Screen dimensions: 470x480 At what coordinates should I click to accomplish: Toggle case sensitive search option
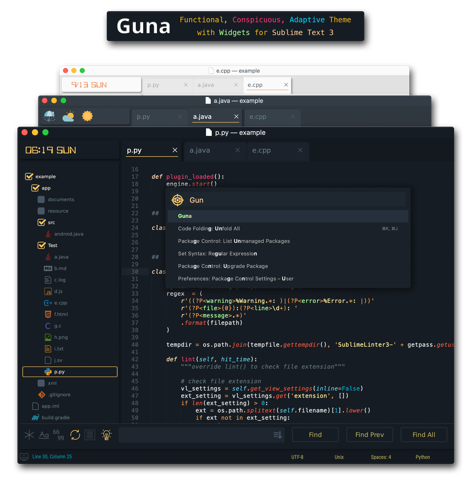[x=44, y=435]
